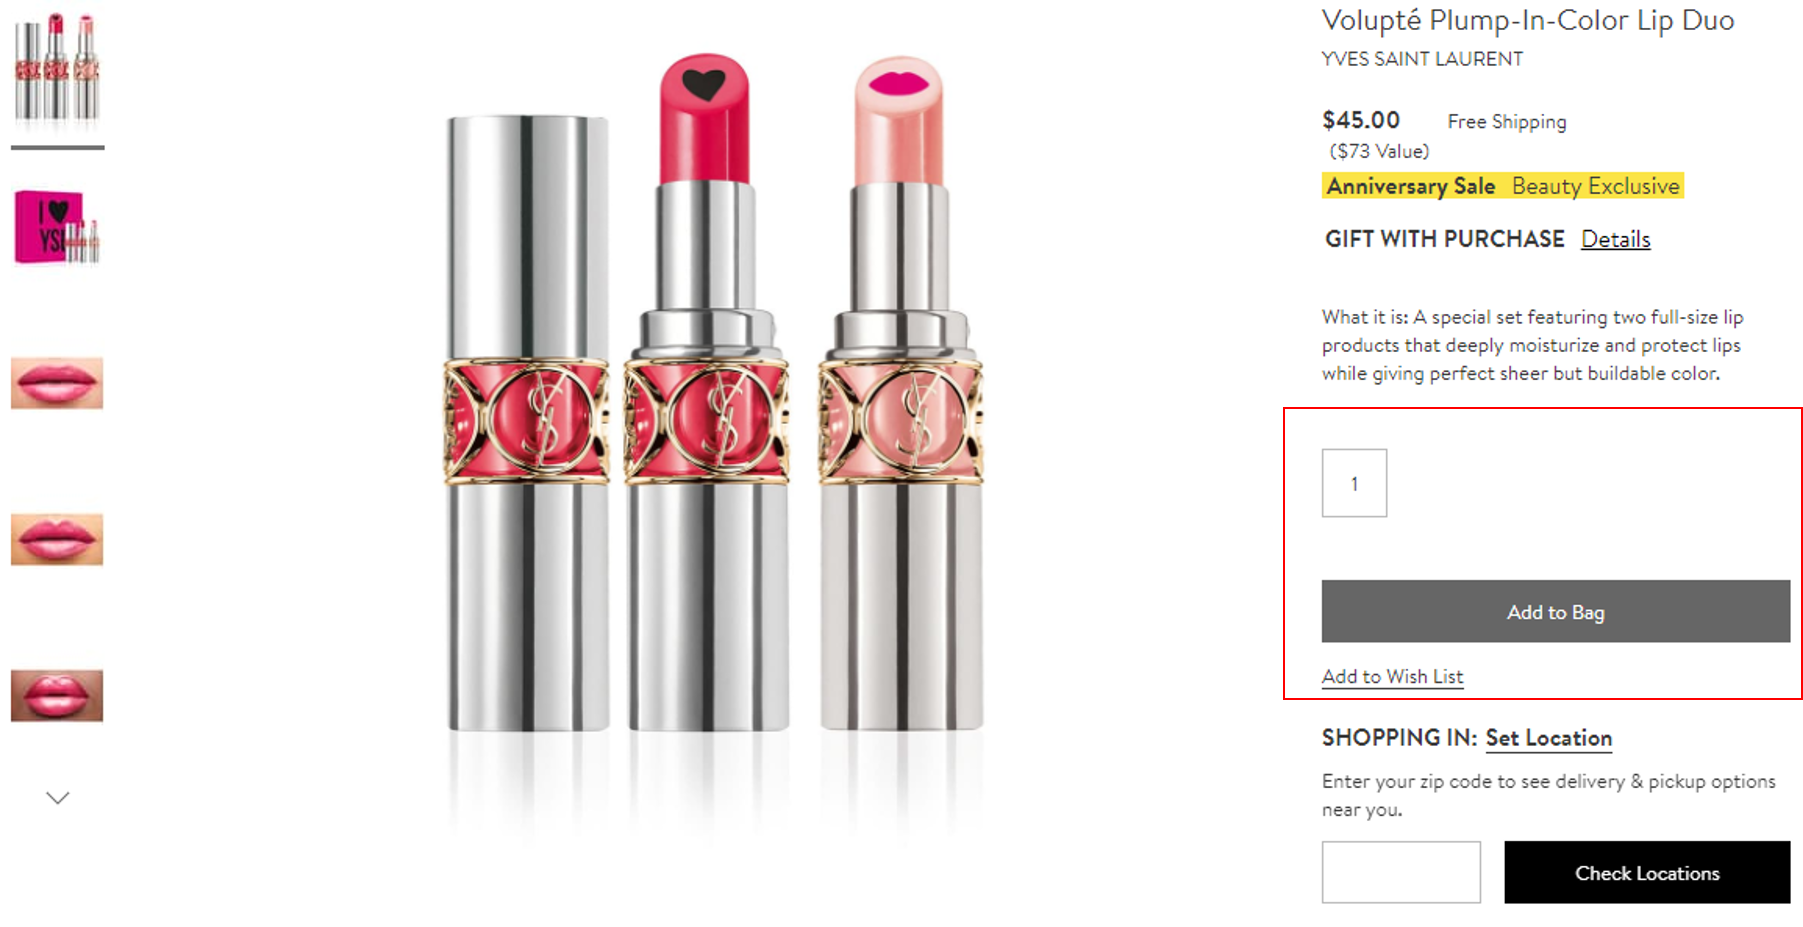Screen dimensions: 1803x927
Task: Click the heart-embossed red lipstick in main image
Action: pyautogui.click(x=706, y=400)
